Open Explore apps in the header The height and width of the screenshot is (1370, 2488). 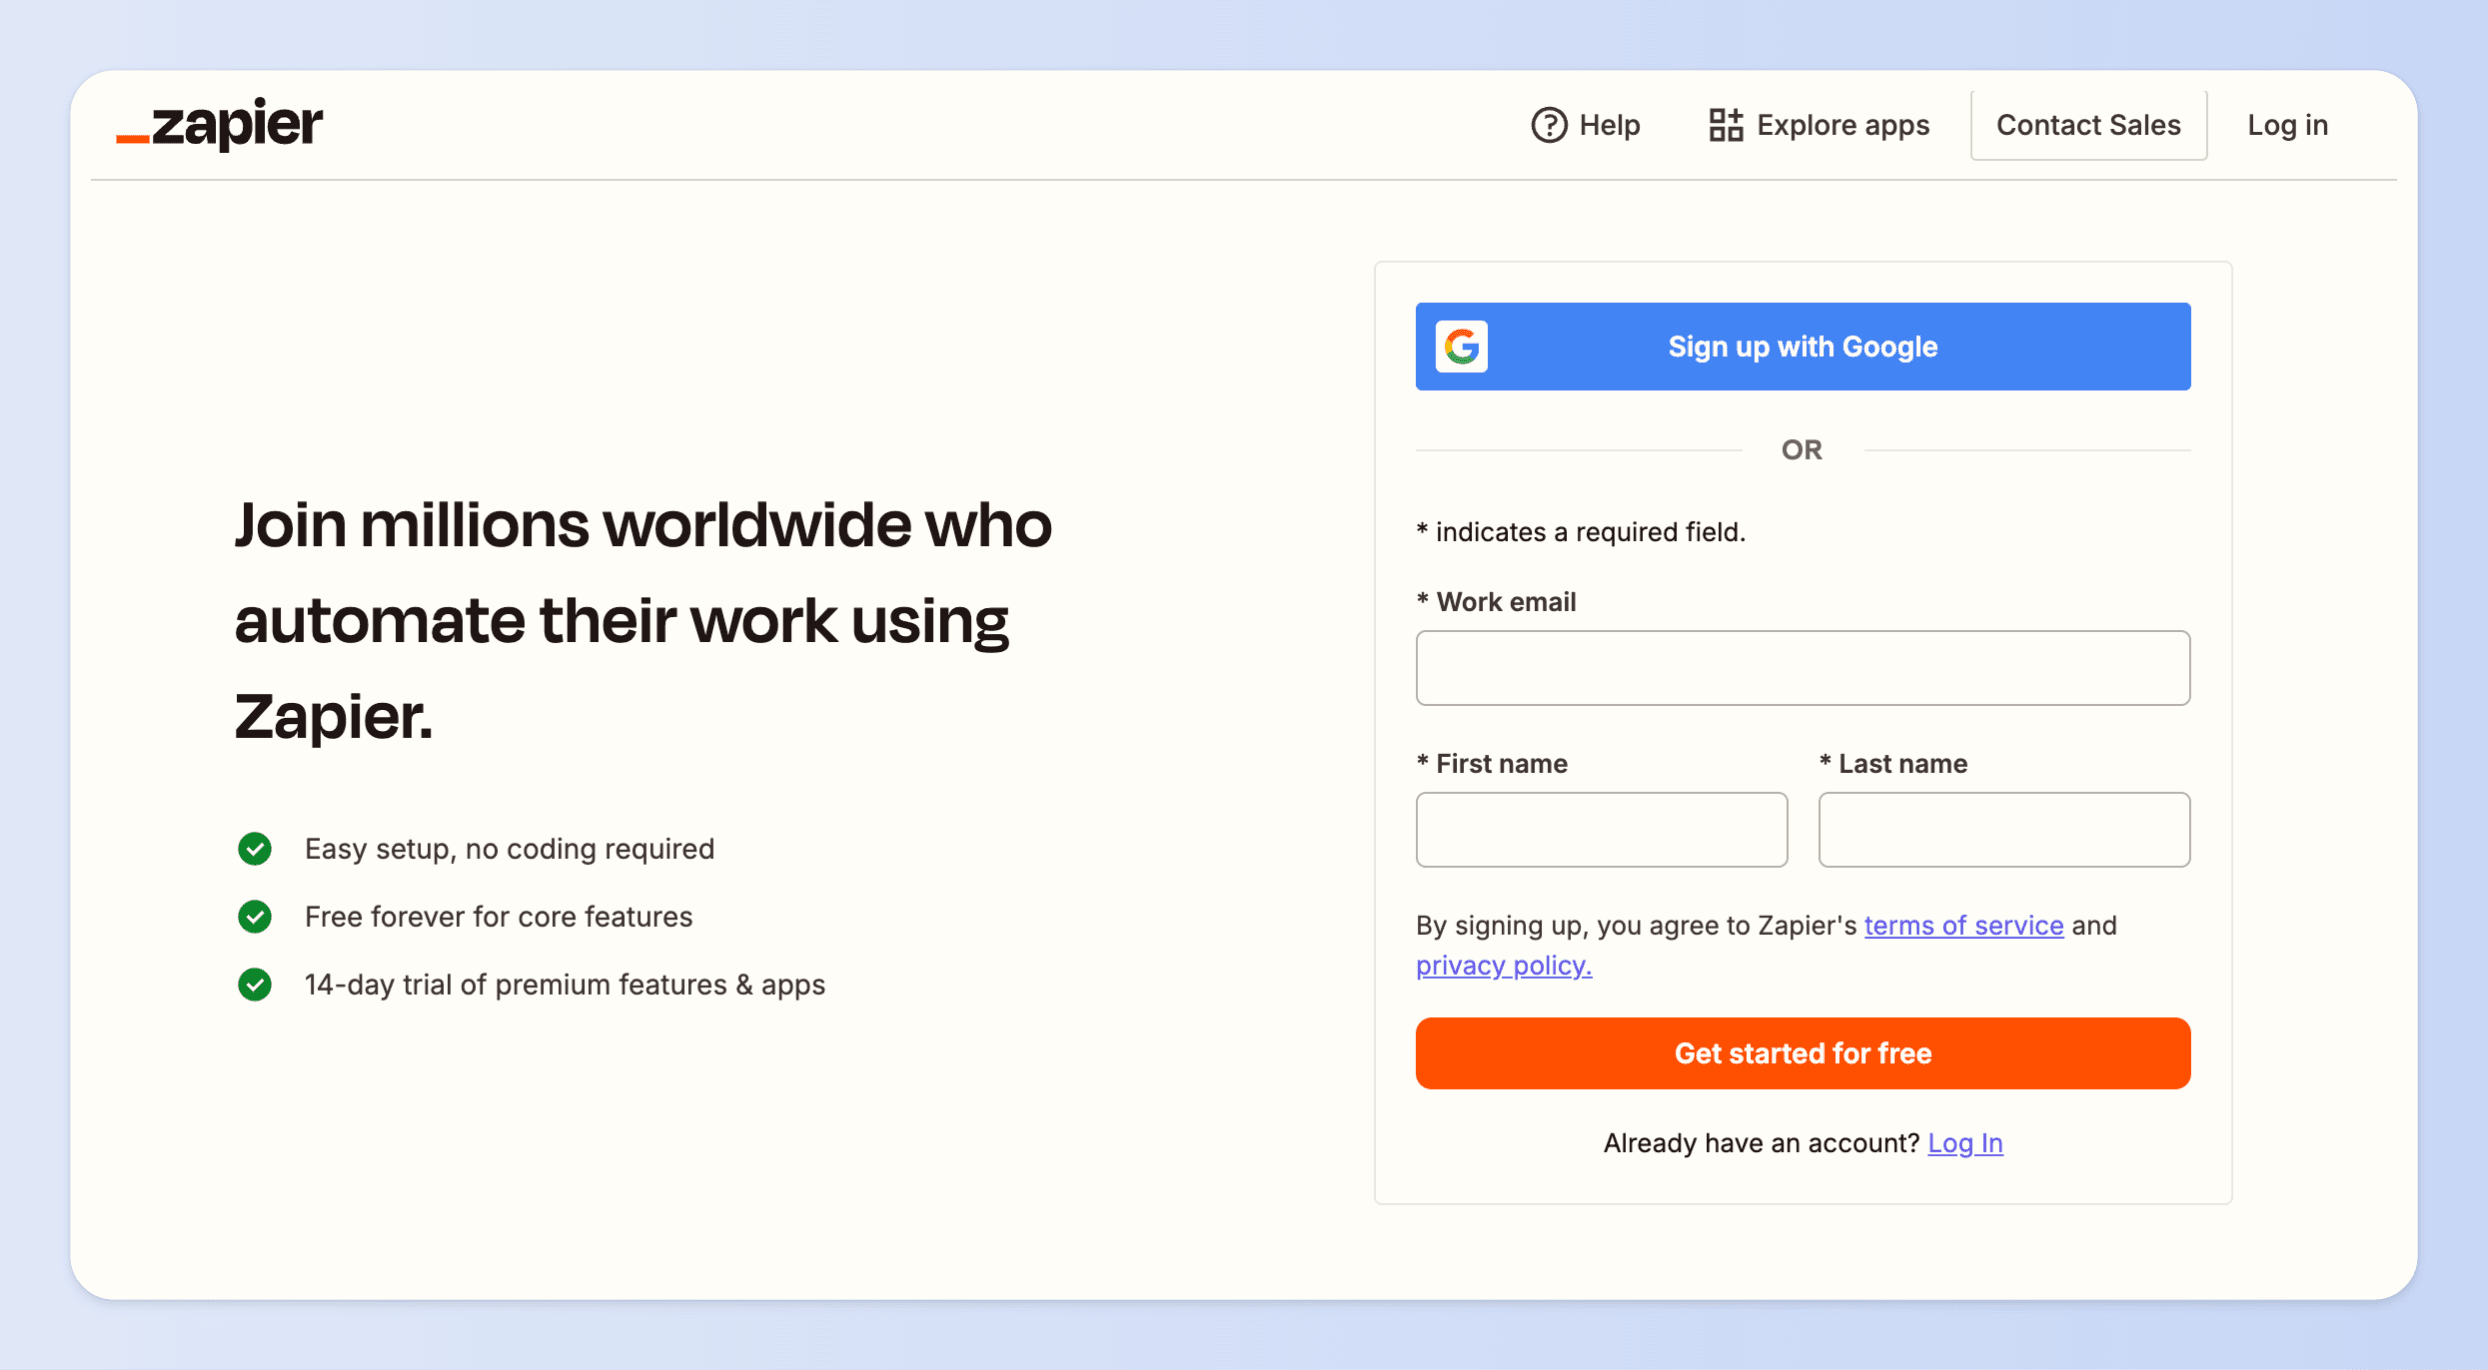coord(1818,125)
